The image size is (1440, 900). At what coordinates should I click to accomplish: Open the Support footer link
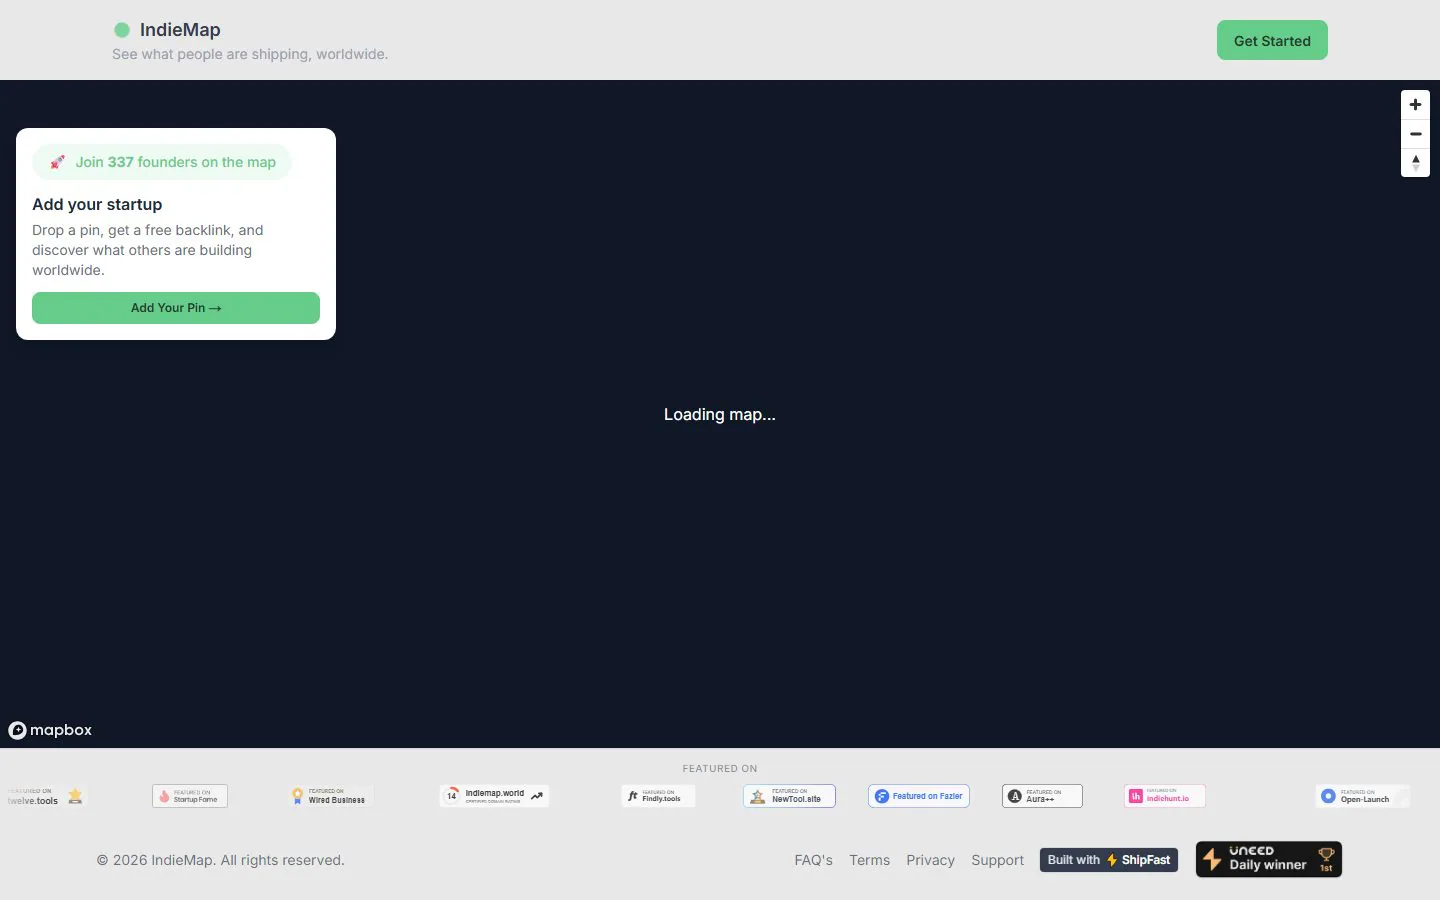coord(997,860)
